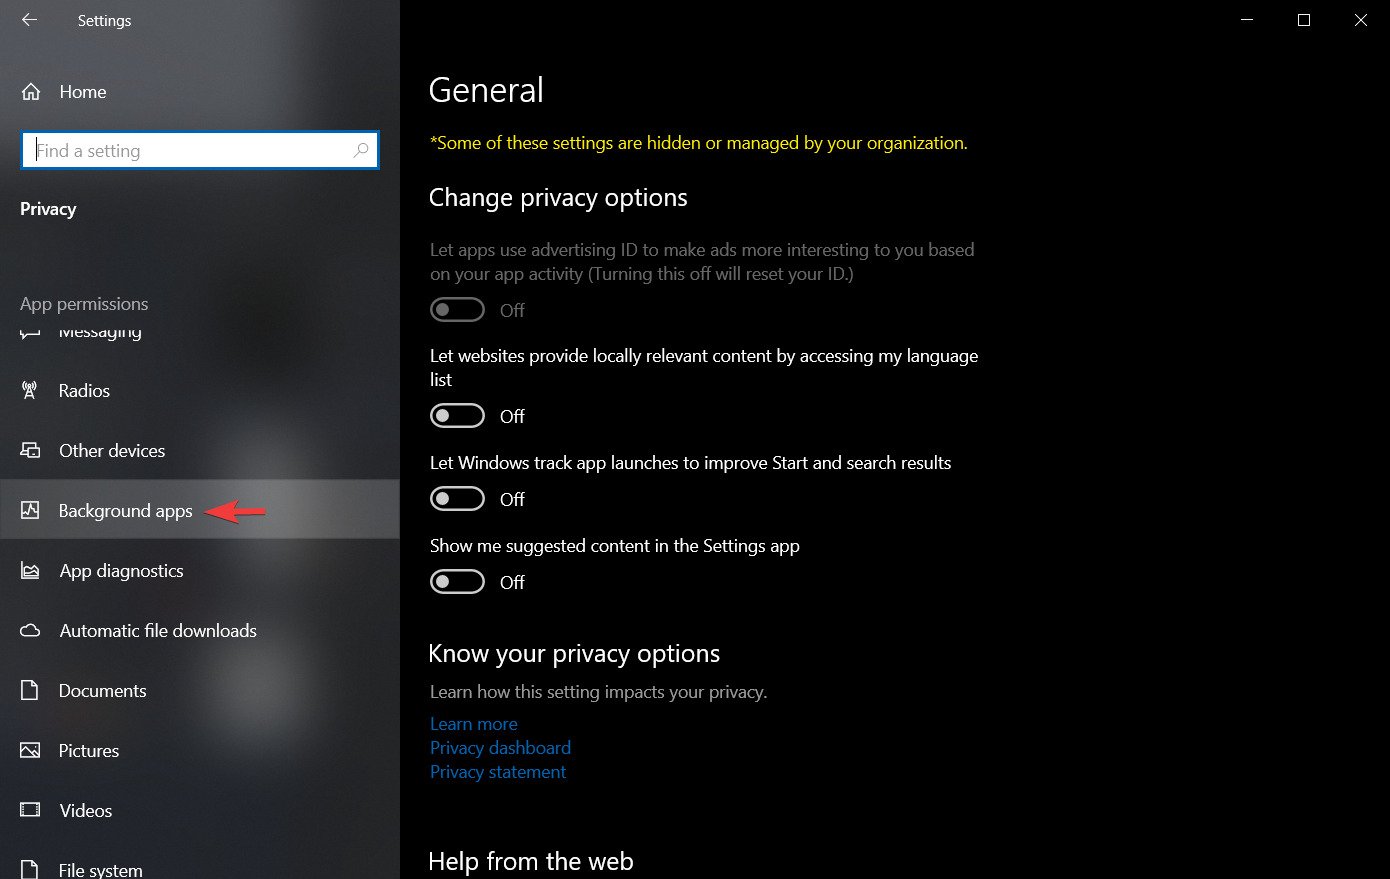Maximize the Settings window
The height and width of the screenshot is (879, 1390).
pos(1304,20)
